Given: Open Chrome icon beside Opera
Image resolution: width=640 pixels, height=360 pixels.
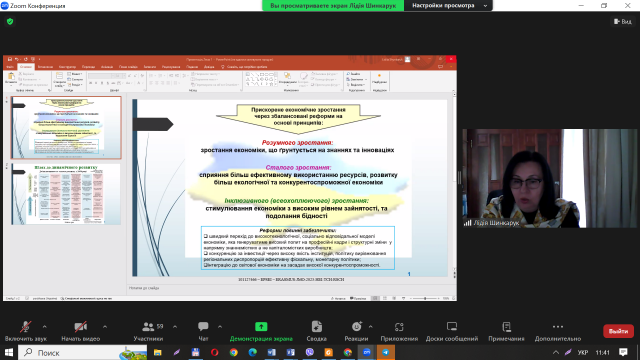Looking at the screenshot, I should coord(233,352).
